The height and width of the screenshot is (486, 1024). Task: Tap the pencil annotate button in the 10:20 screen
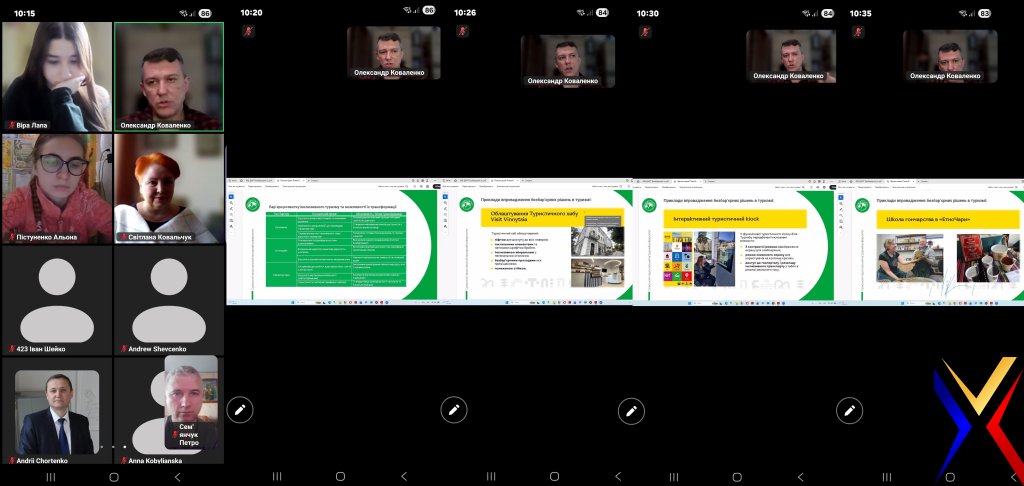pyautogui.click(x=239, y=409)
